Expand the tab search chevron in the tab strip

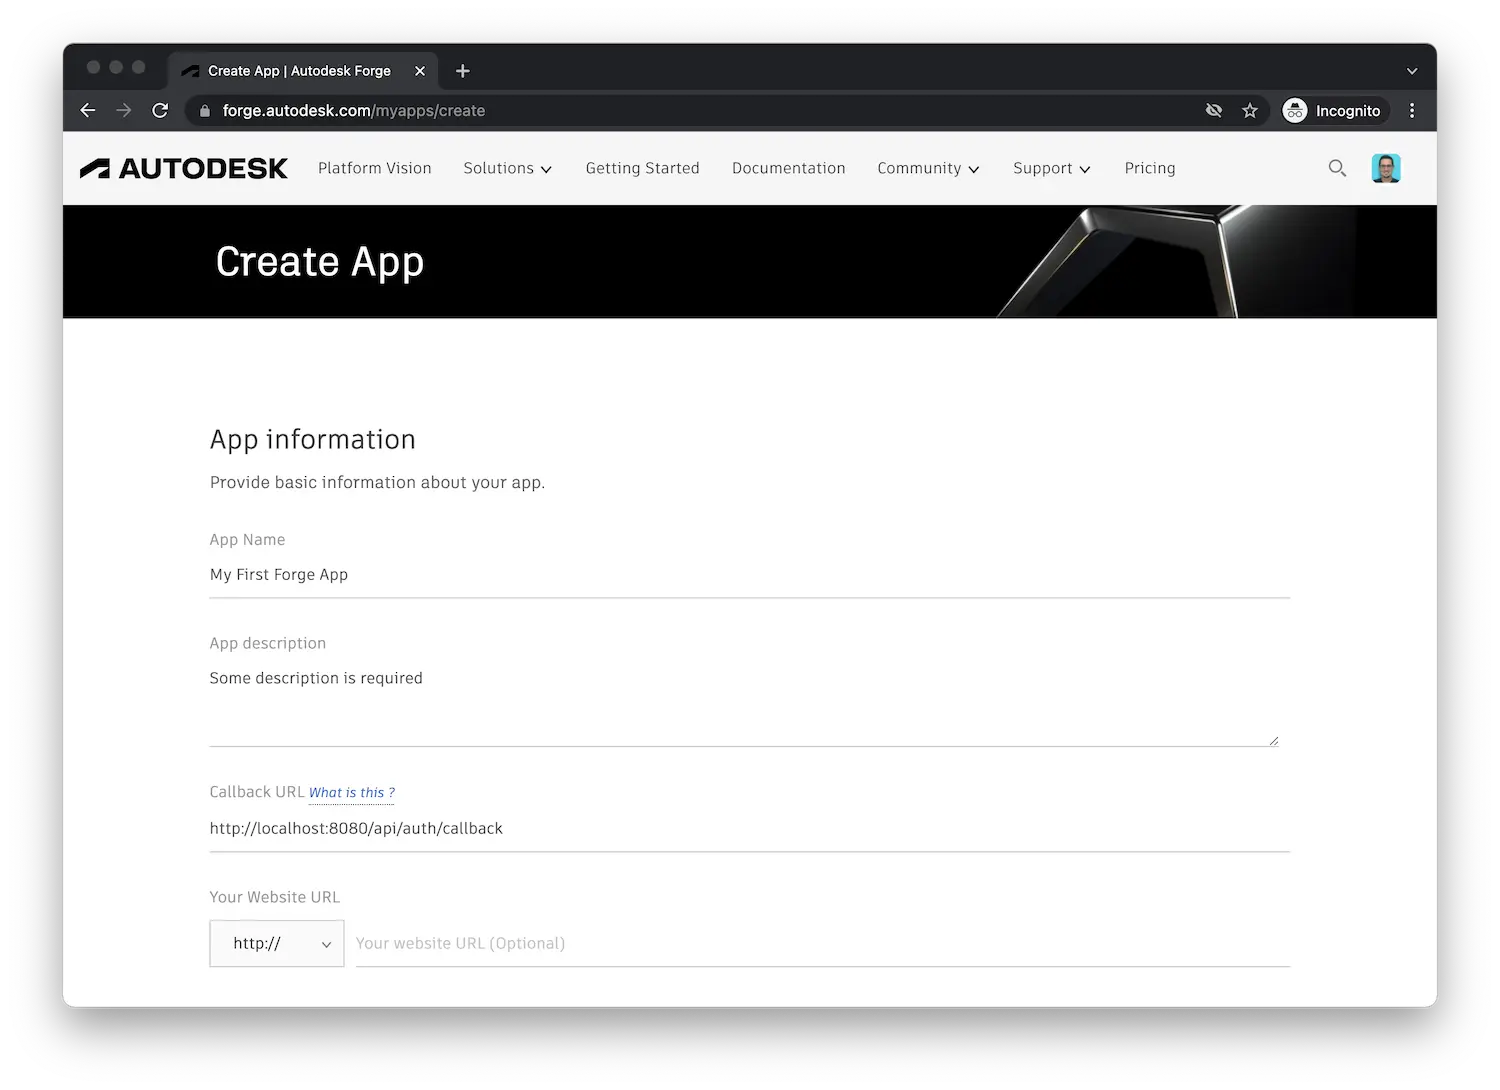(x=1412, y=71)
